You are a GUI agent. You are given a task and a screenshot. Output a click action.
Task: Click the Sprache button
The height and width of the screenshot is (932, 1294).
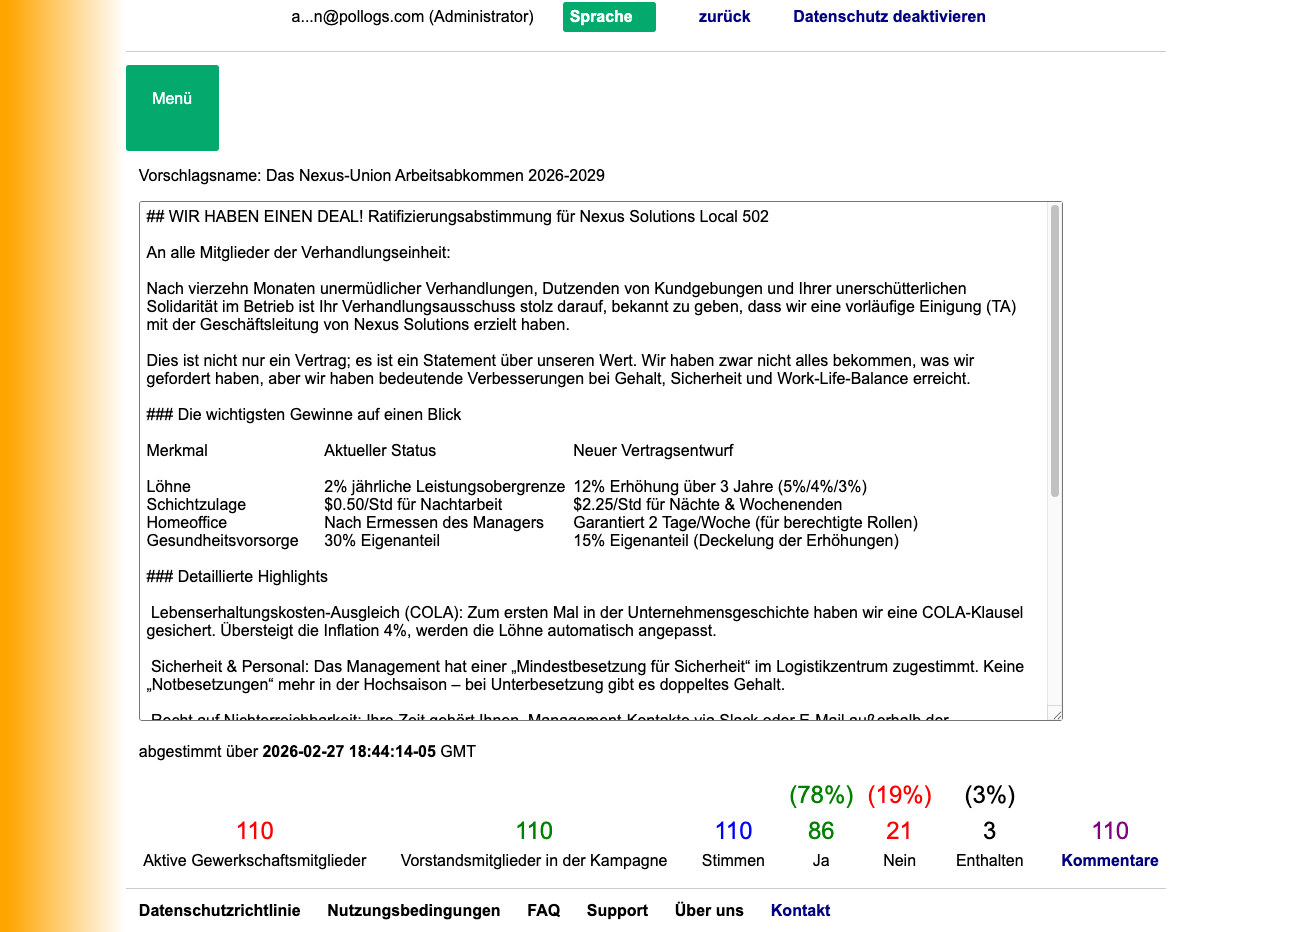tap(609, 17)
